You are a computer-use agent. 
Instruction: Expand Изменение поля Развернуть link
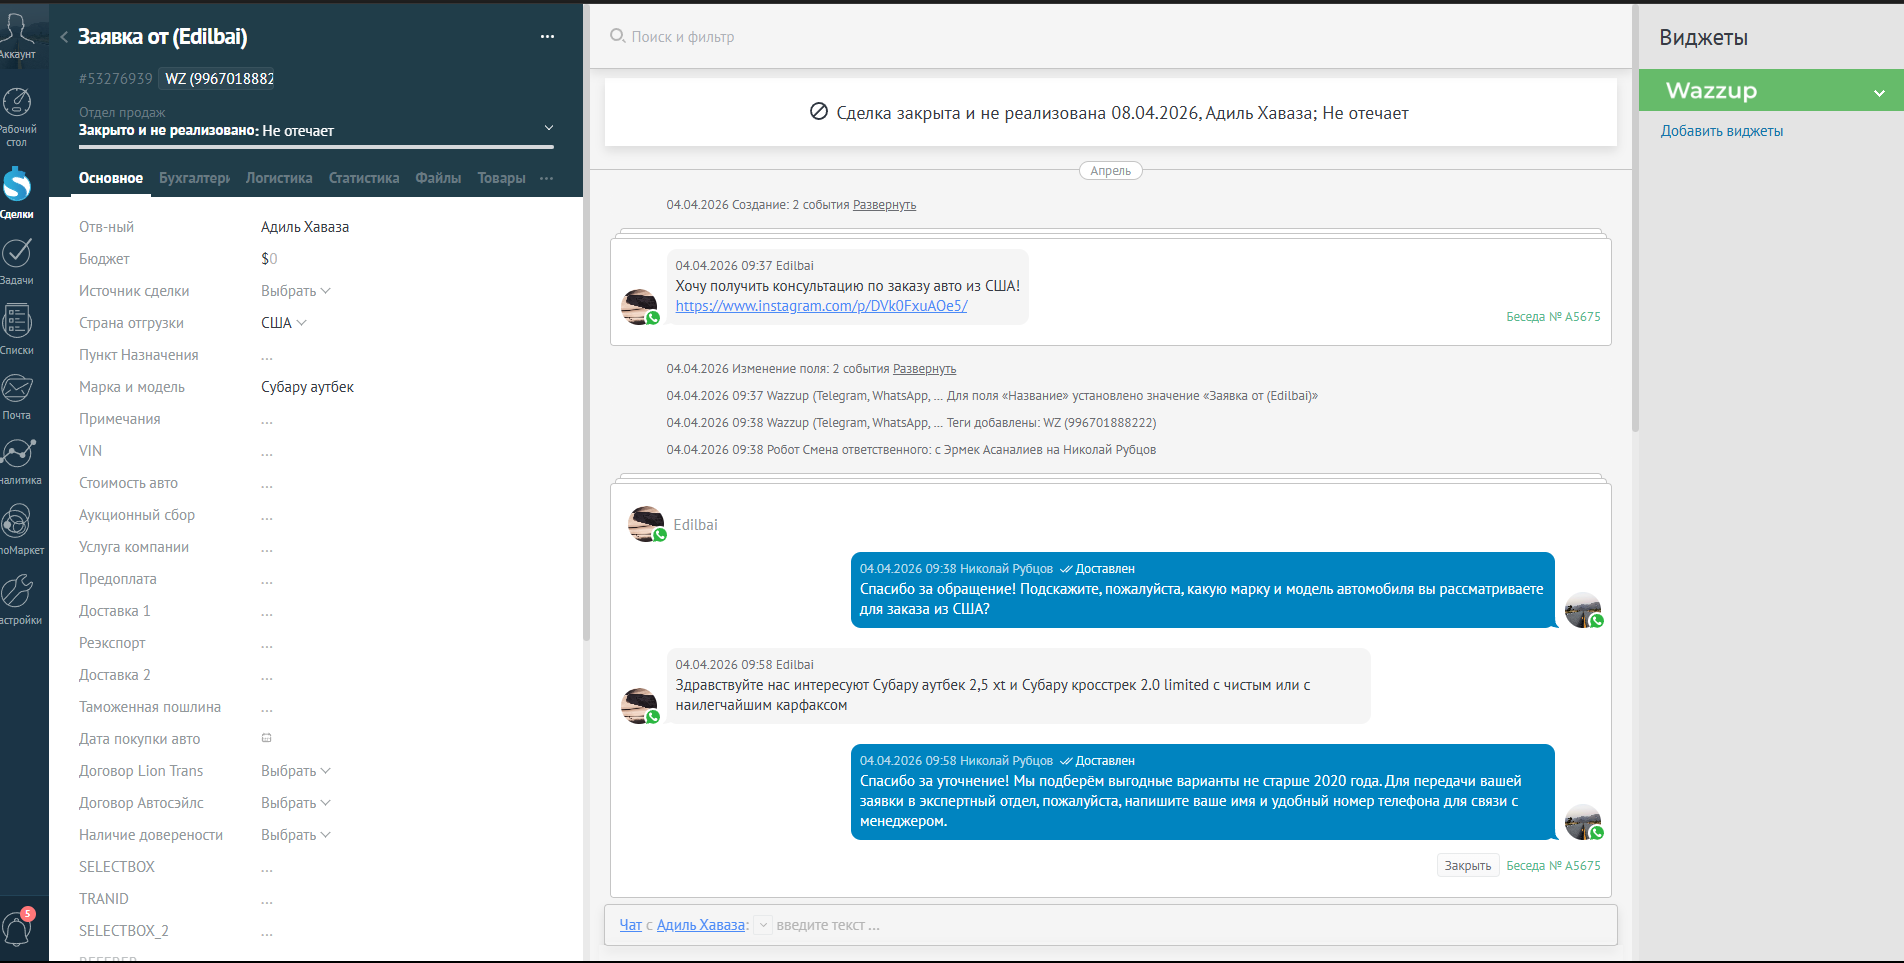924,369
